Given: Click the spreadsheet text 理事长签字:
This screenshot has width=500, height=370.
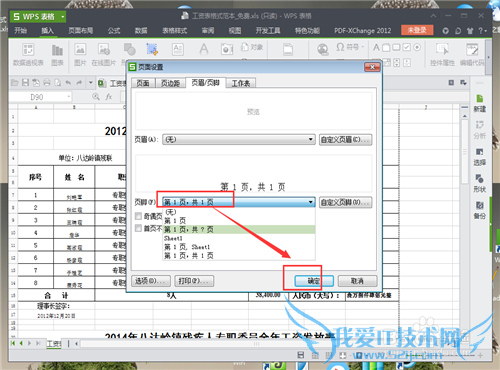Looking at the screenshot, I should (x=53, y=306).
